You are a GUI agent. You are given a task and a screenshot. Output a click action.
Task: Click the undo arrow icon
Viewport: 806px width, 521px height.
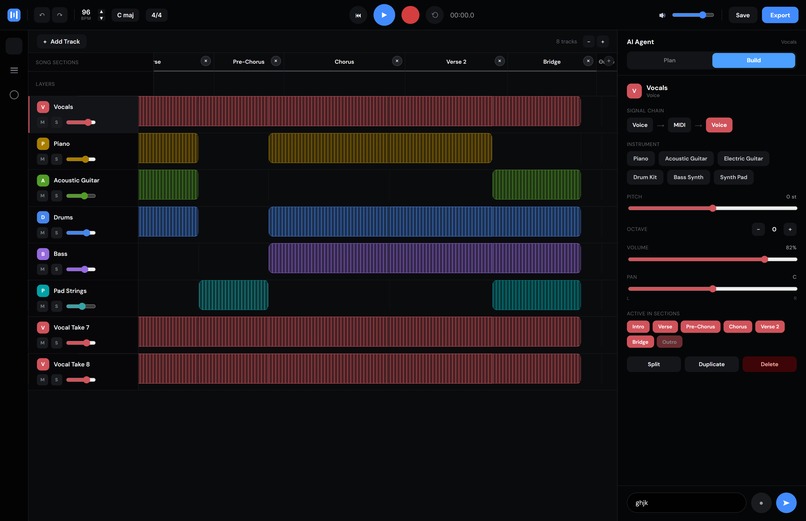click(x=42, y=15)
